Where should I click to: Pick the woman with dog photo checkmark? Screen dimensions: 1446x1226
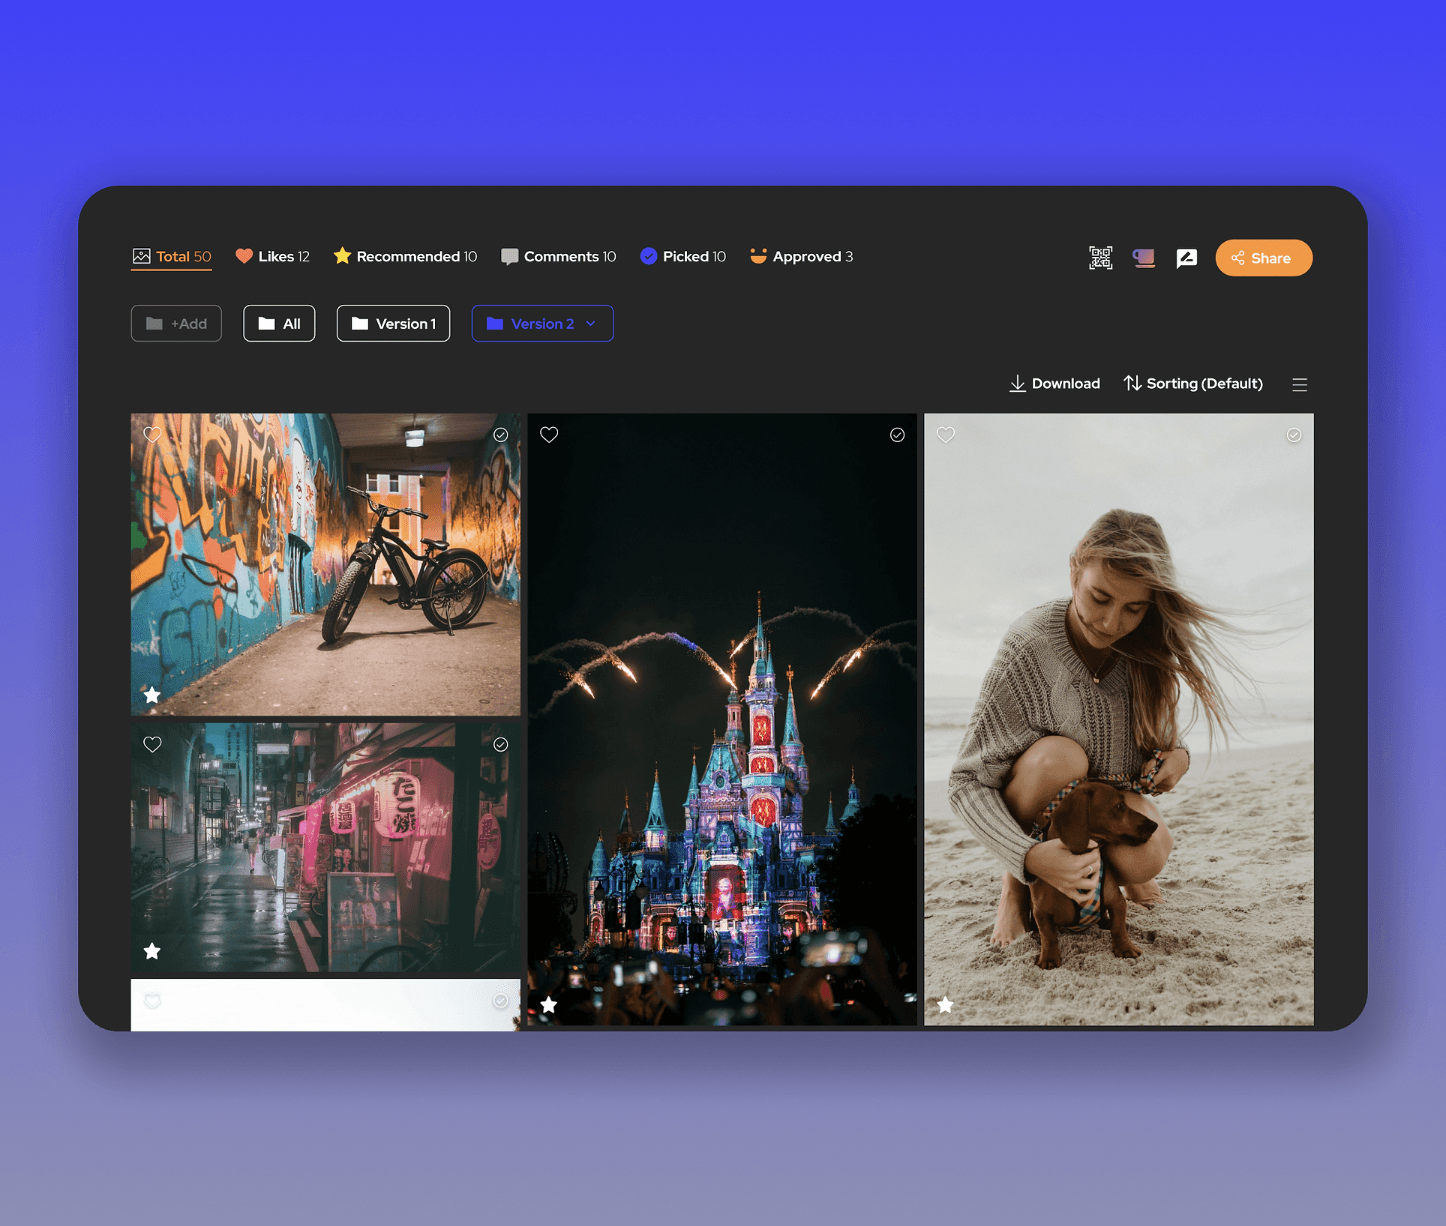(x=1294, y=435)
